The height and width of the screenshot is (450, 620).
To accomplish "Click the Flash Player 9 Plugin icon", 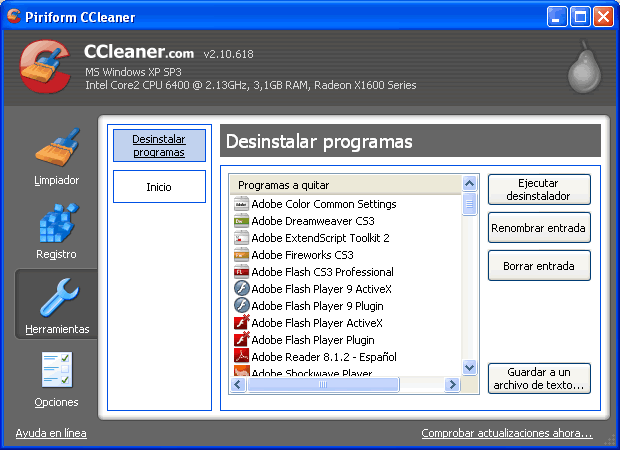I will [x=241, y=306].
